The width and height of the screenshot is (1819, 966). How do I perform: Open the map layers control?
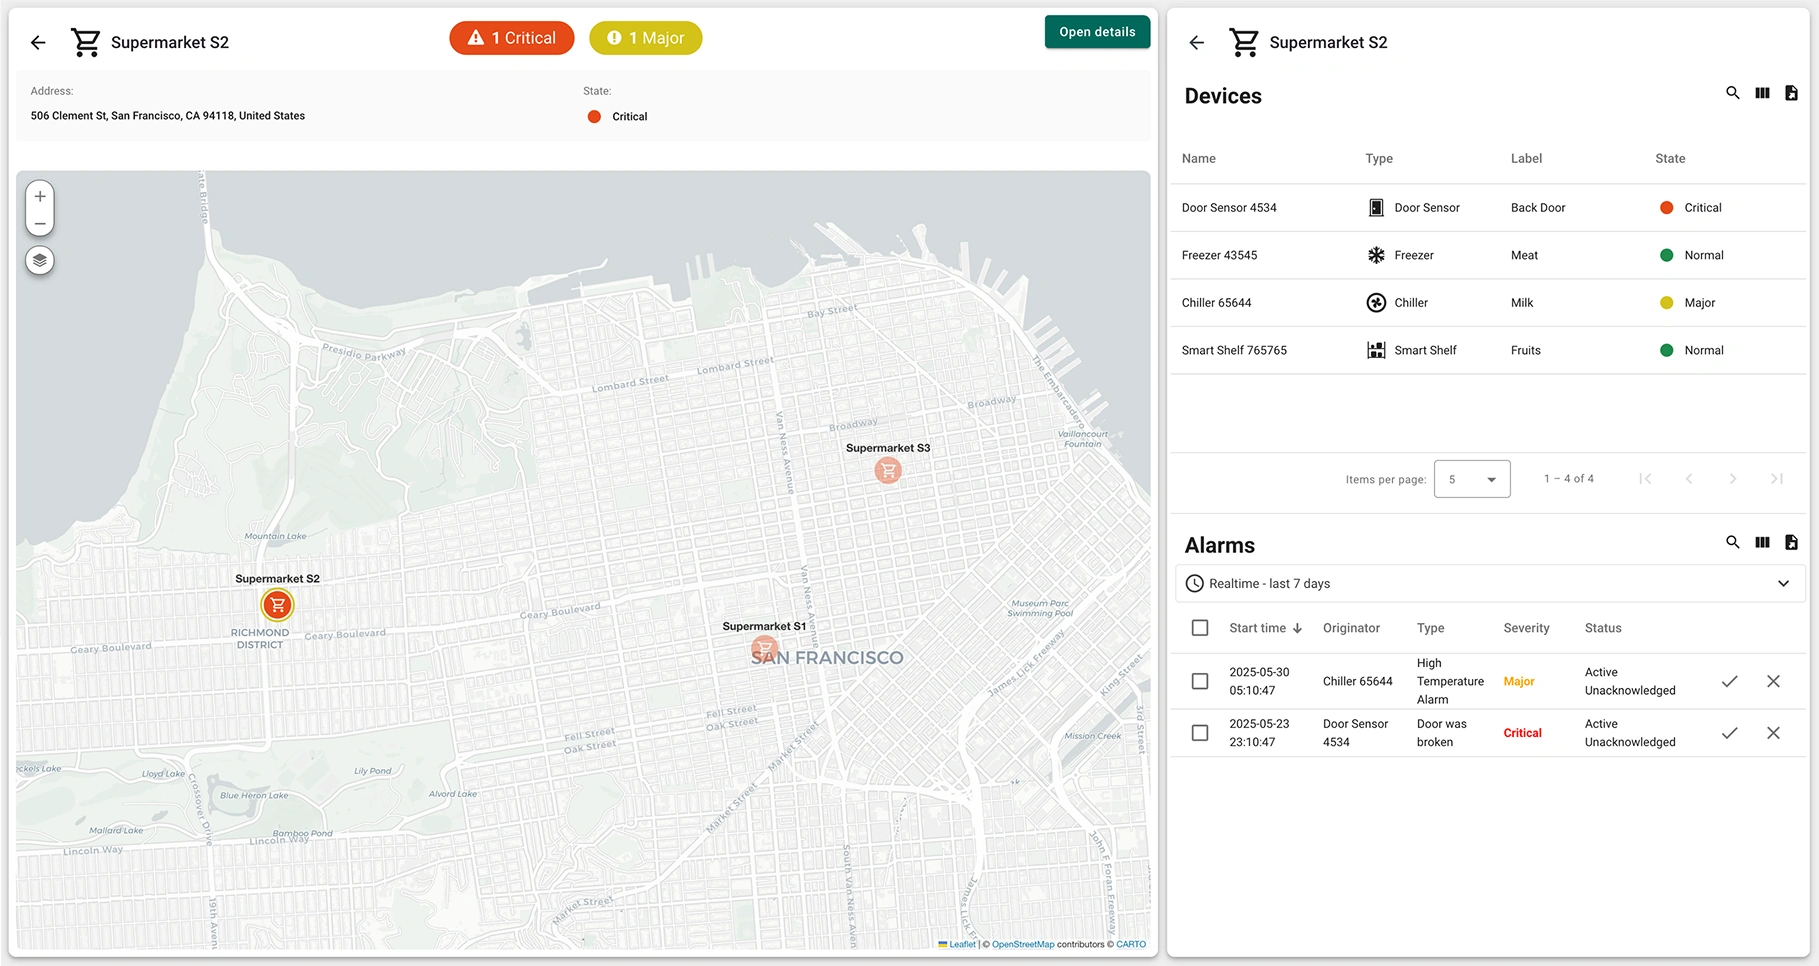point(39,260)
